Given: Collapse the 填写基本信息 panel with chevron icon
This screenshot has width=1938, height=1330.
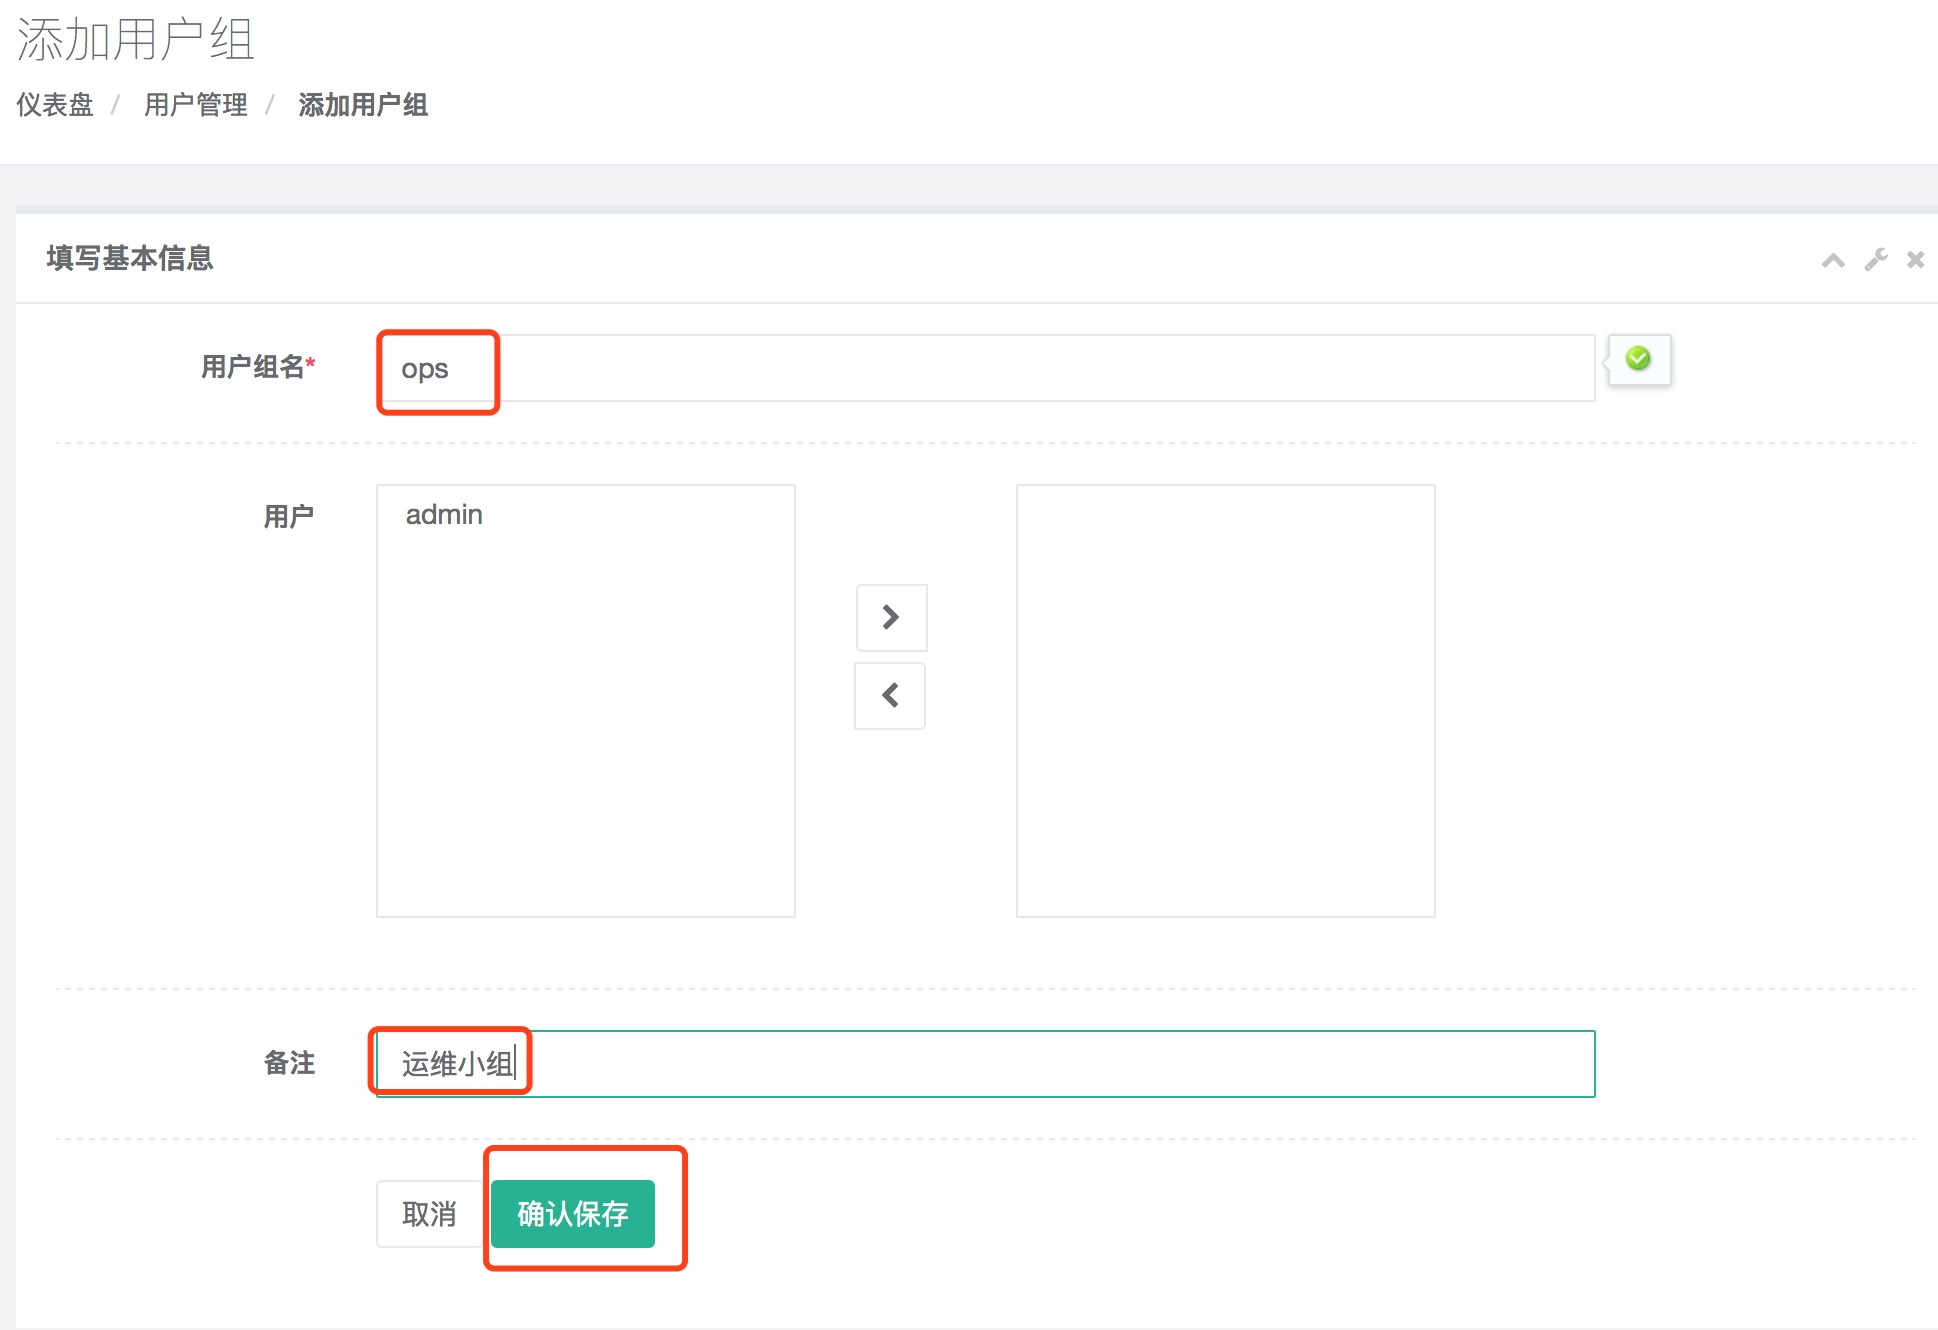Looking at the screenshot, I should coord(1832,261).
